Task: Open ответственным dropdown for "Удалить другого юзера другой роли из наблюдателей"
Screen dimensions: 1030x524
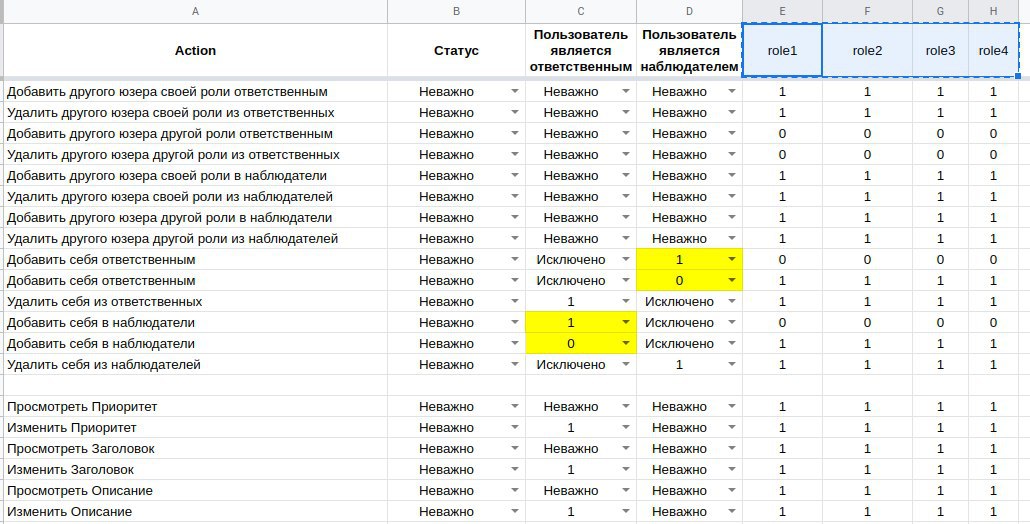Action: coord(626,239)
